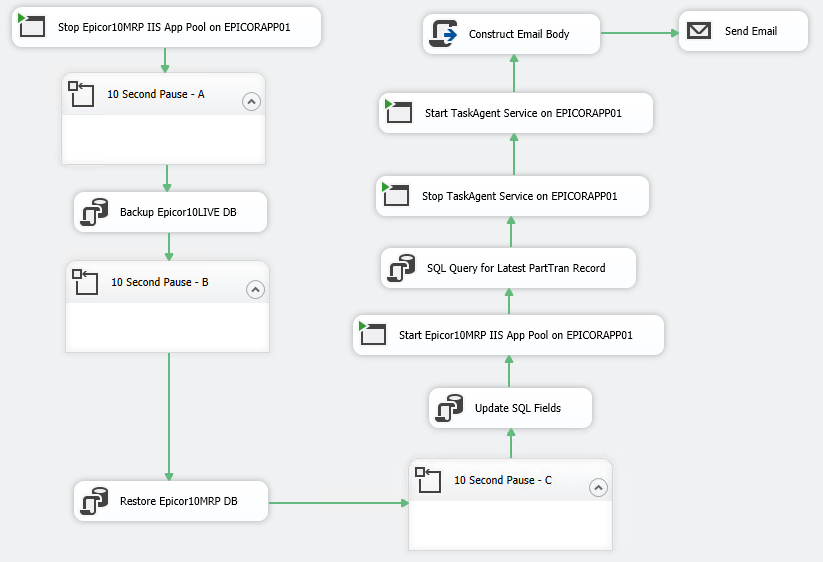Collapse the 10 Second Pause - B container
823x562 pixels.
pos(255,289)
